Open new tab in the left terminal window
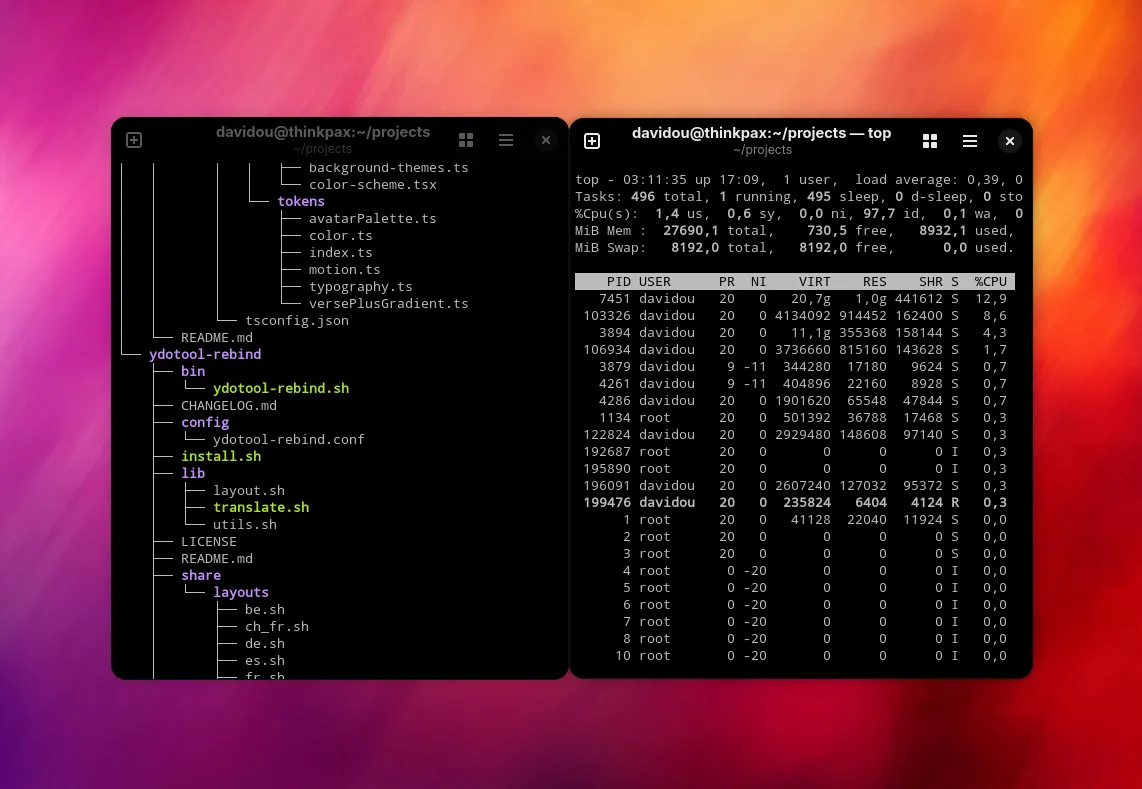 click(x=134, y=140)
